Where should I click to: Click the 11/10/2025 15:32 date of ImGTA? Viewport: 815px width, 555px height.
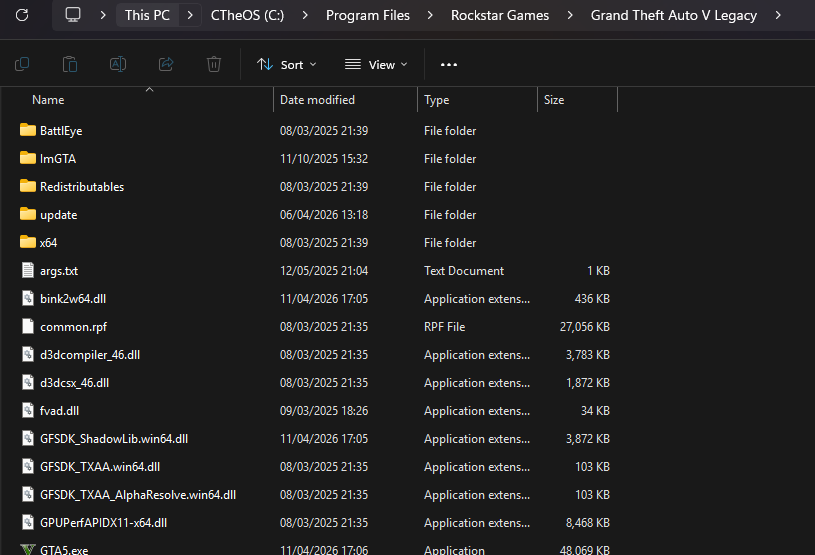pyautogui.click(x=324, y=158)
